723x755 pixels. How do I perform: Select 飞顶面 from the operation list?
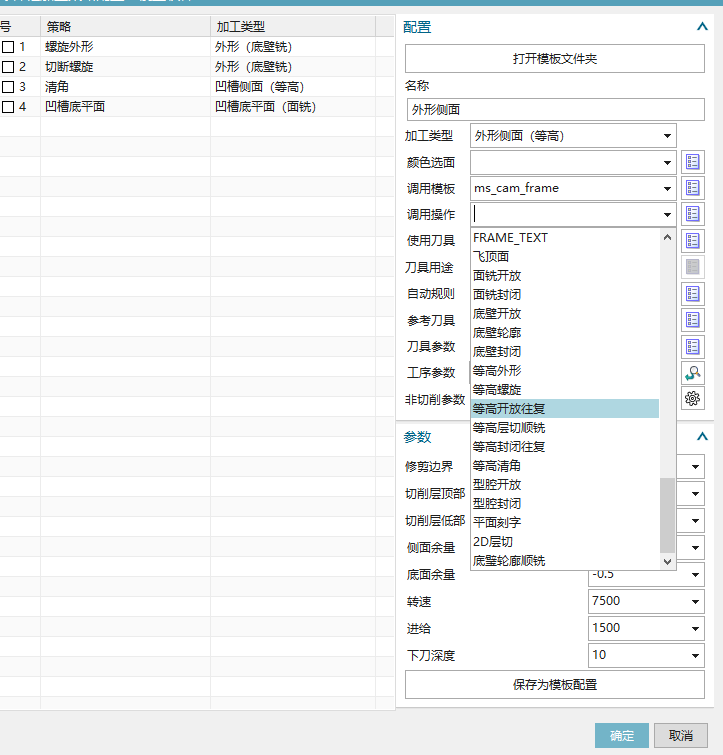click(565, 257)
